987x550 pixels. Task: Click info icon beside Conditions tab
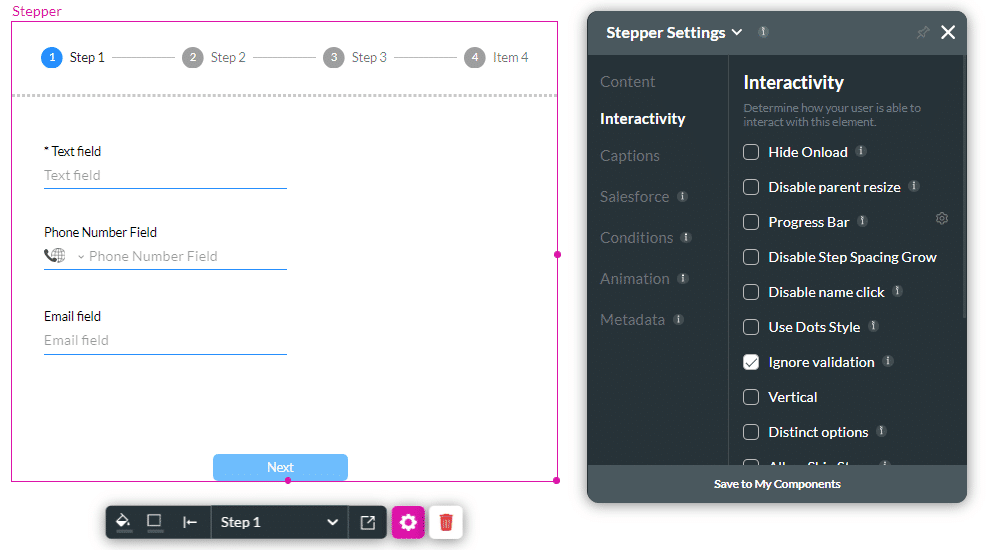click(x=686, y=237)
